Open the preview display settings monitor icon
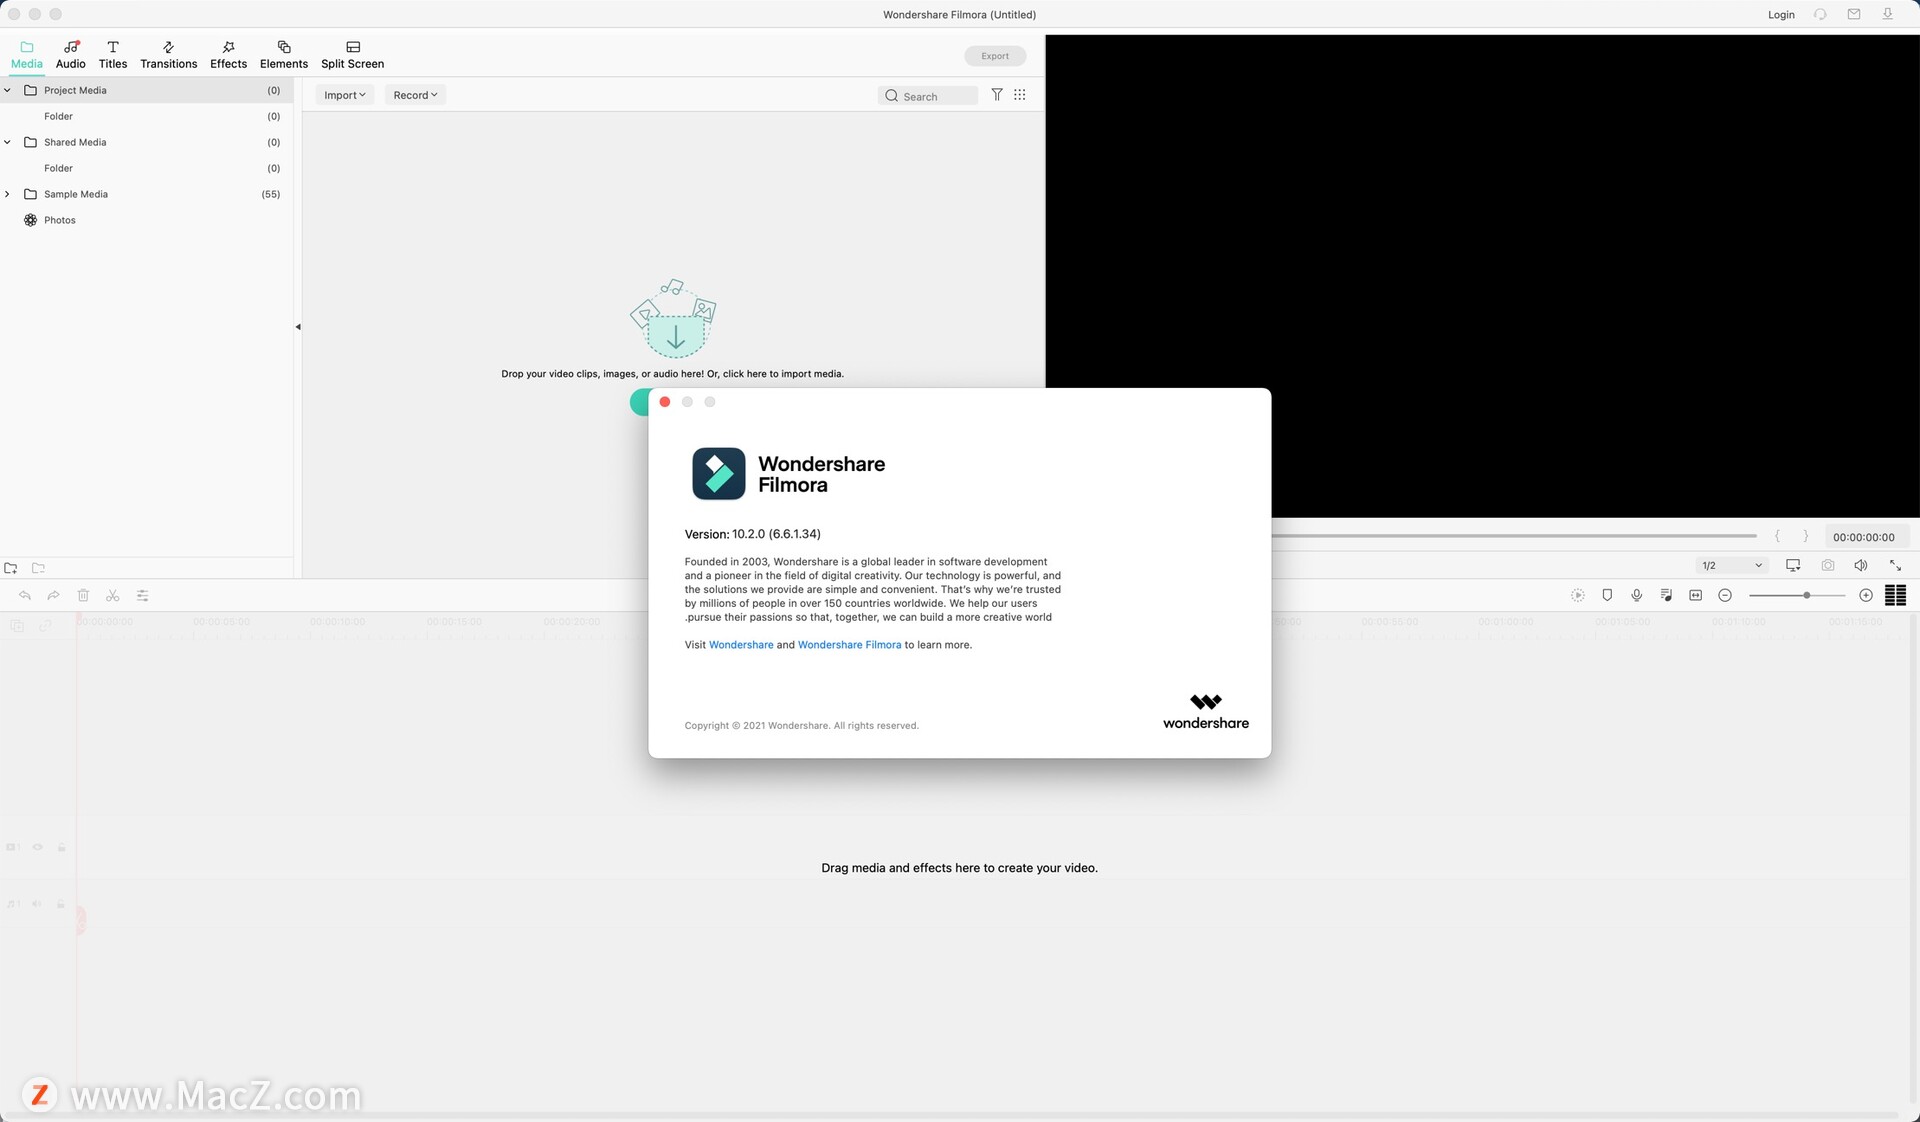1920x1122 pixels. [x=1793, y=566]
